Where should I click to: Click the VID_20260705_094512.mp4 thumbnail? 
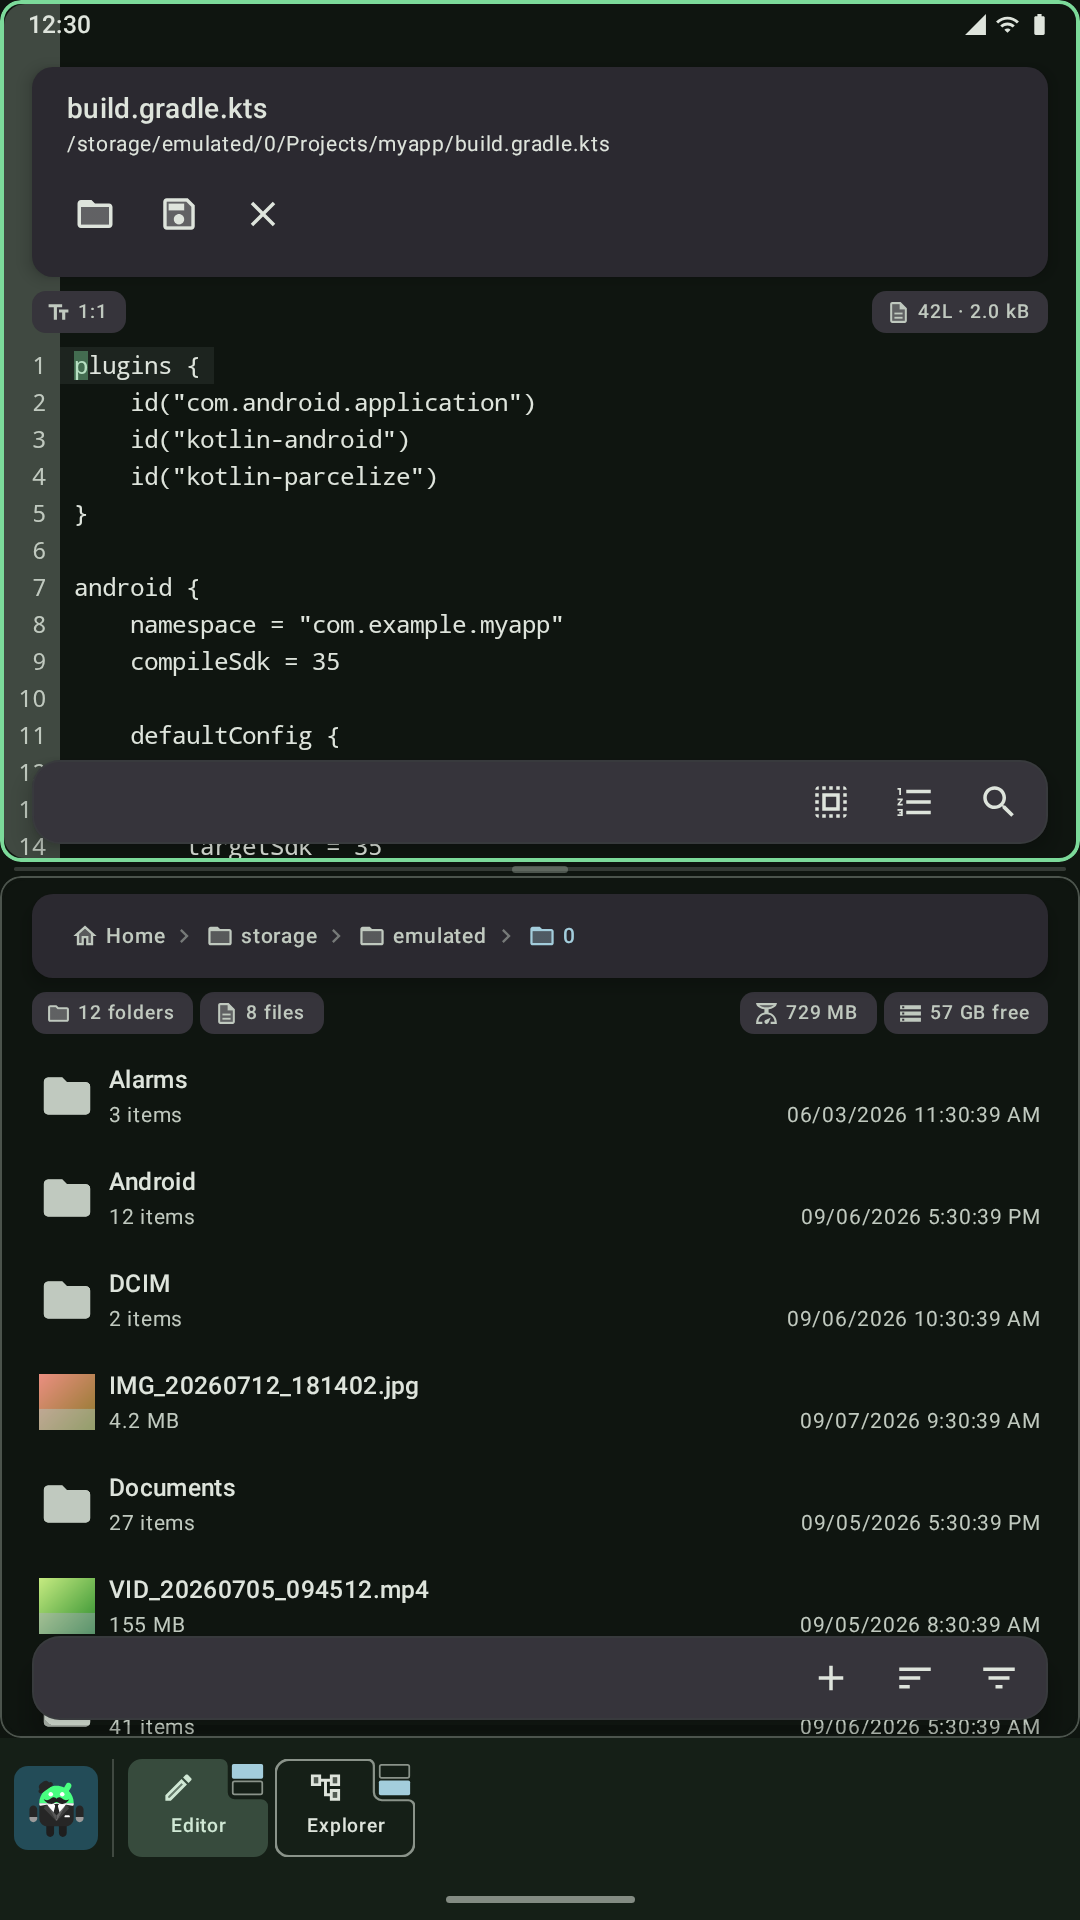(x=67, y=1606)
